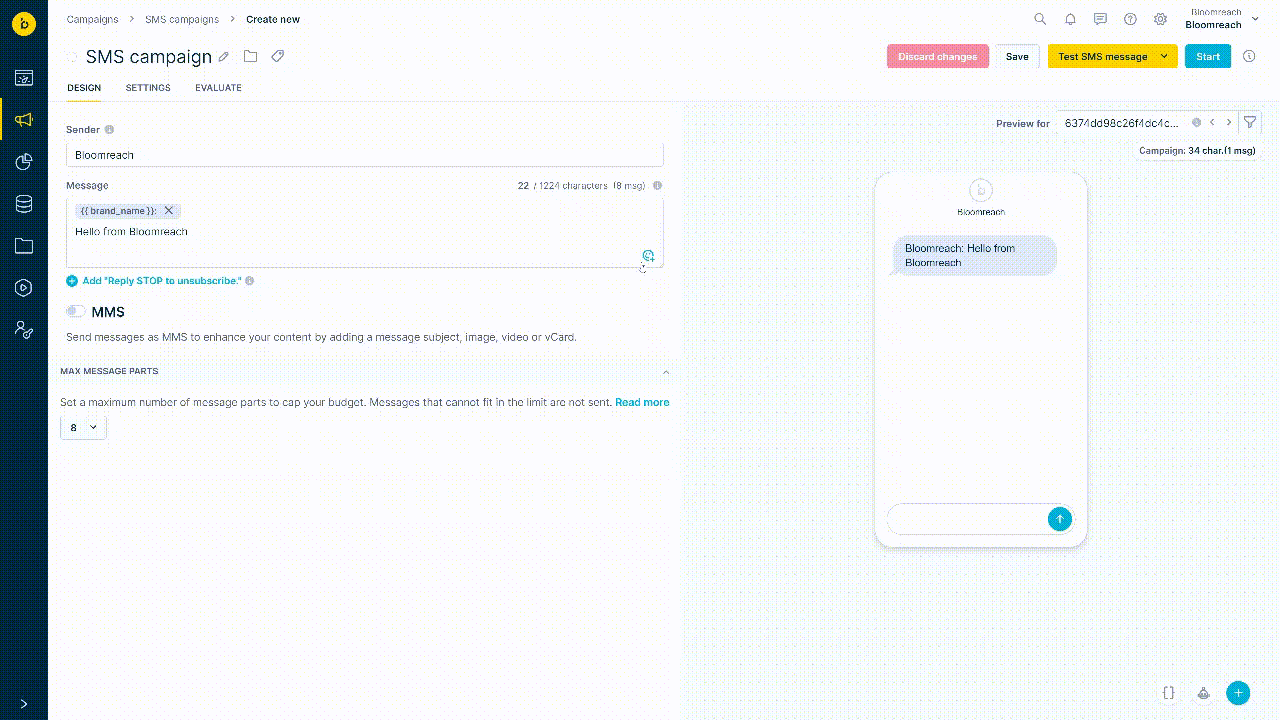
Task: Click the Discard changes button
Action: coord(938,56)
